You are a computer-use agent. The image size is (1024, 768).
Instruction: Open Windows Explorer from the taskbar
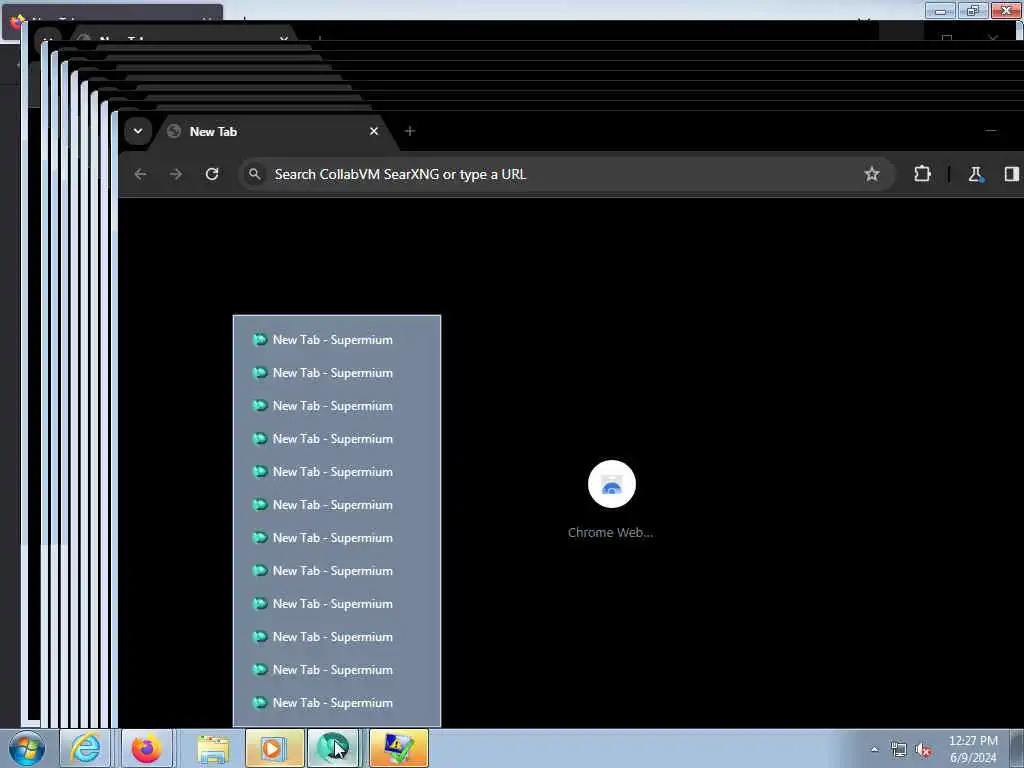click(213, 748)
